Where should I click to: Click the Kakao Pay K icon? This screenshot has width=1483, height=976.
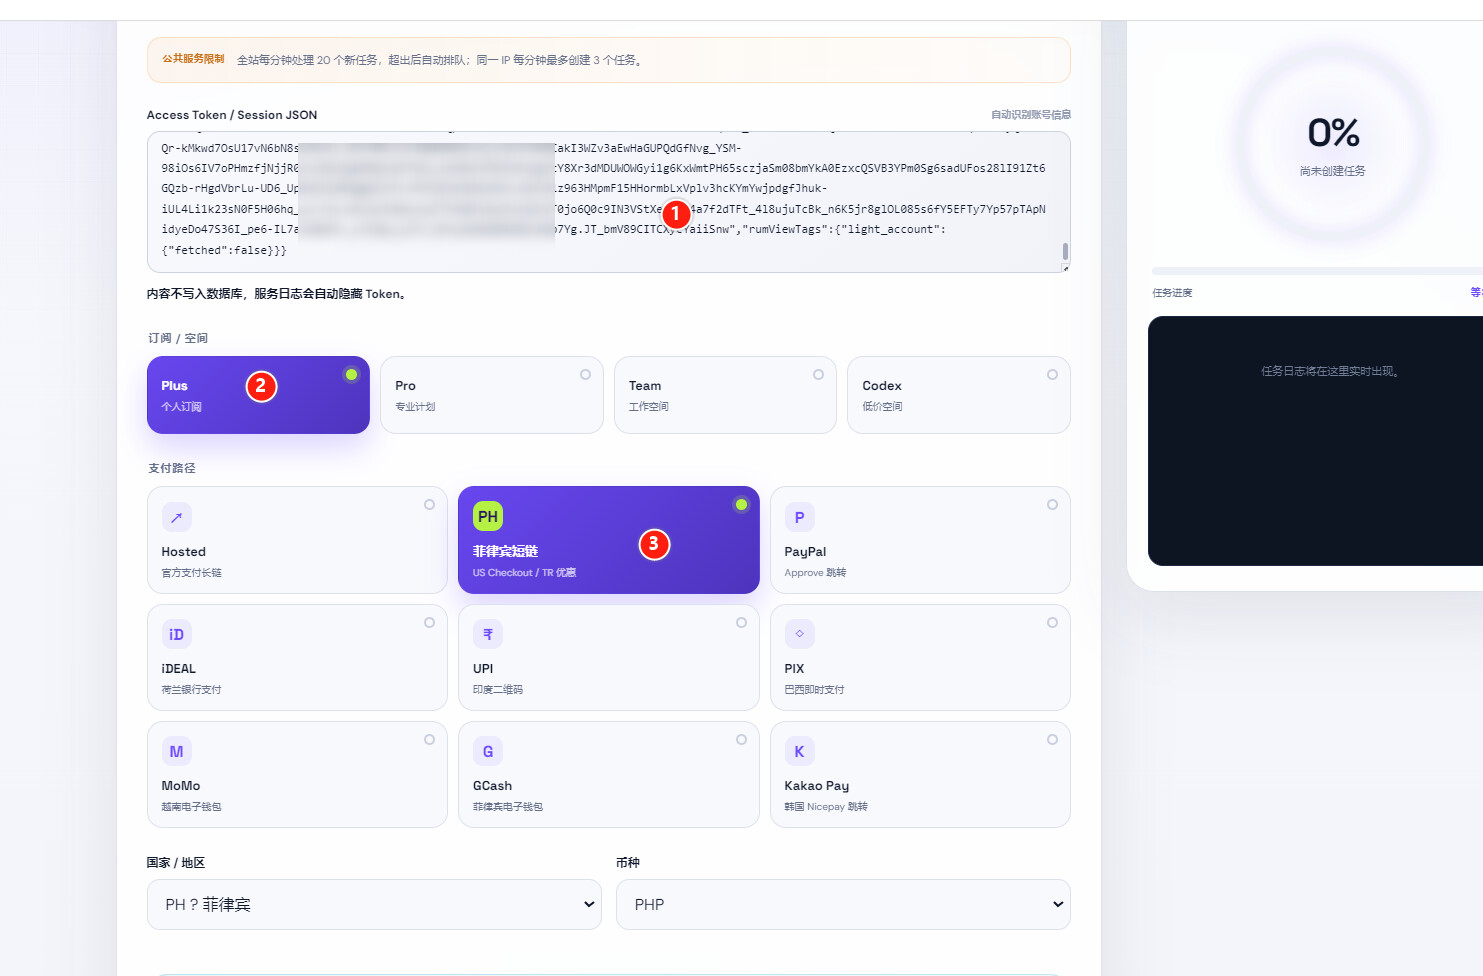click(799, 751)
